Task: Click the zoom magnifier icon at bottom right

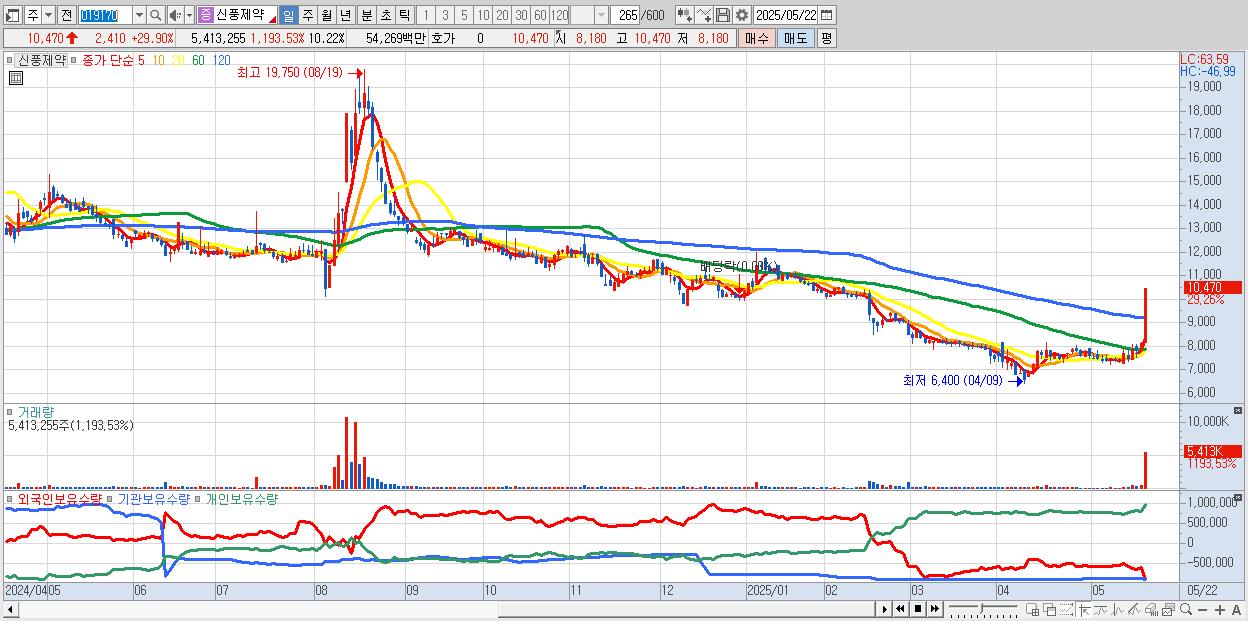Action: point(1186,609)
